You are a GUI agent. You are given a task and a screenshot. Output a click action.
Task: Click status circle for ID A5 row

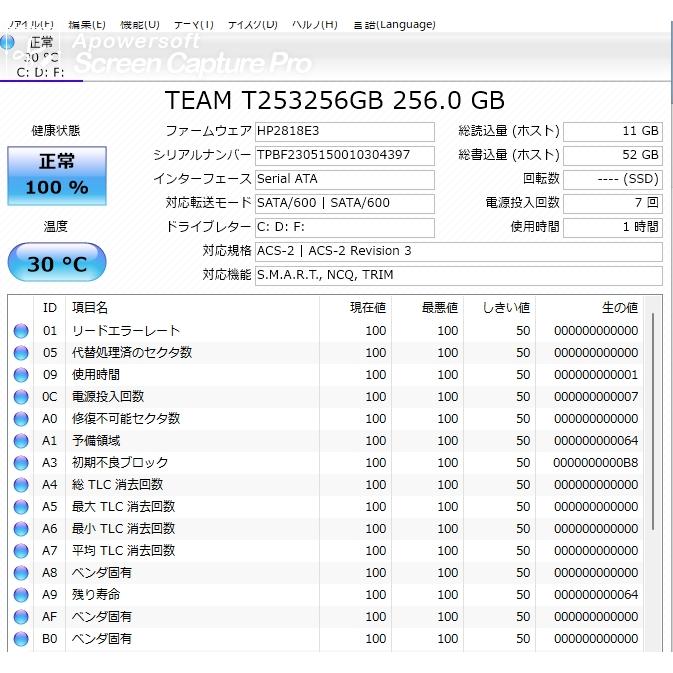click(21, 507)
